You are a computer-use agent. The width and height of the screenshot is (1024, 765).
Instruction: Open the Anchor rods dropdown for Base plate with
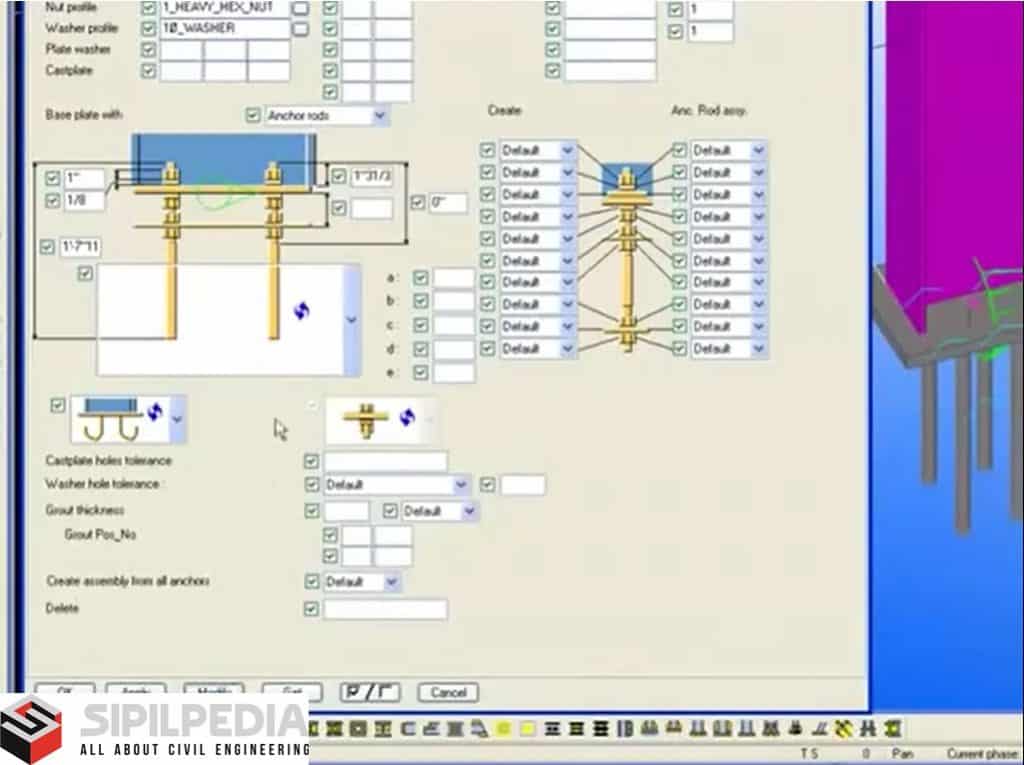[379, 116]
